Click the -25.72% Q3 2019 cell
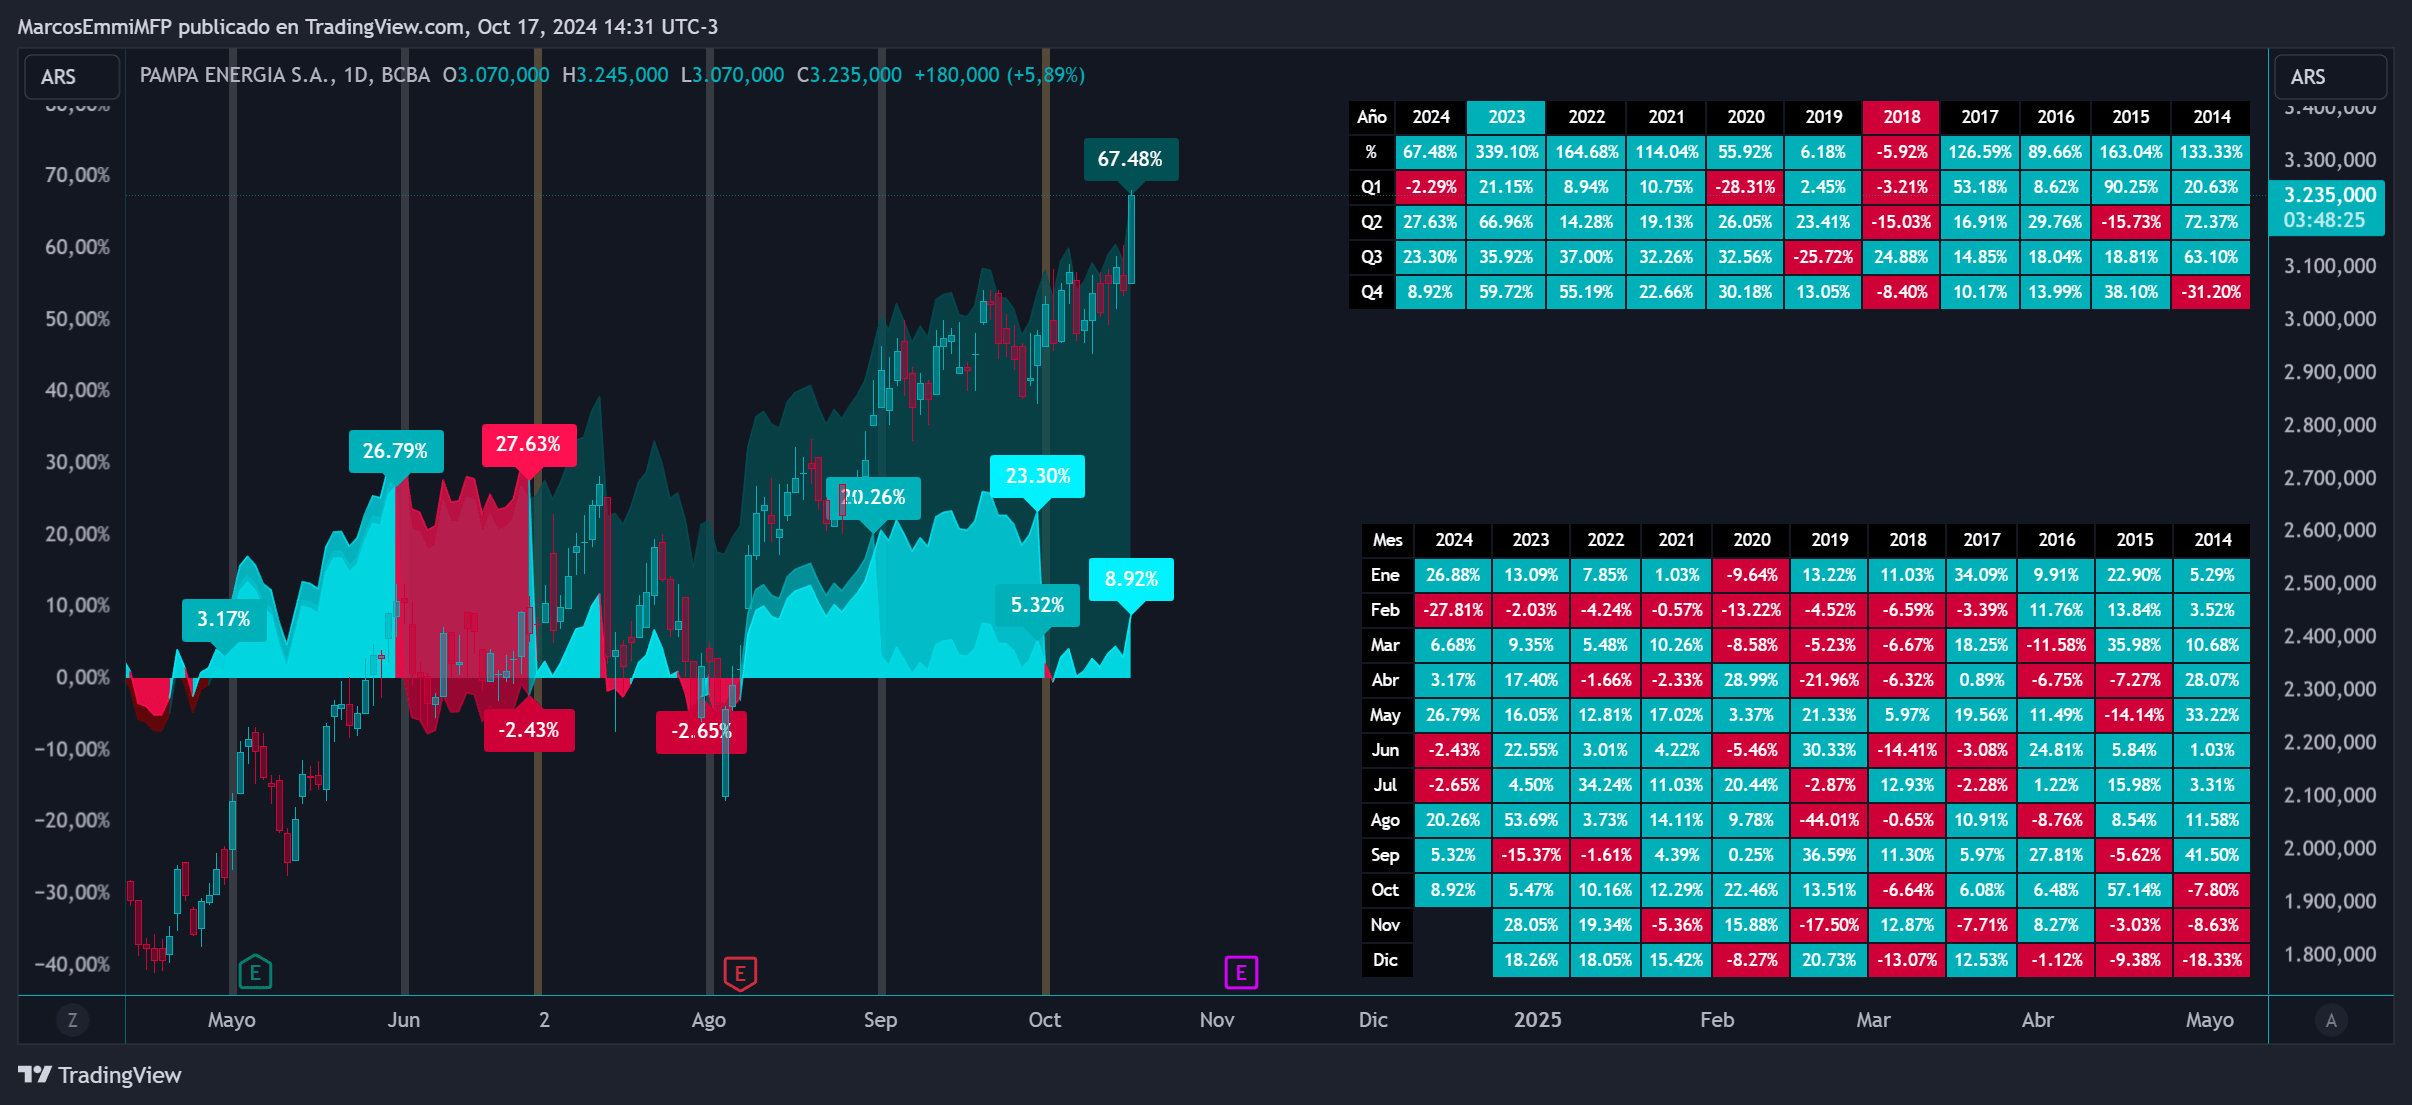 pos(1823,257)
